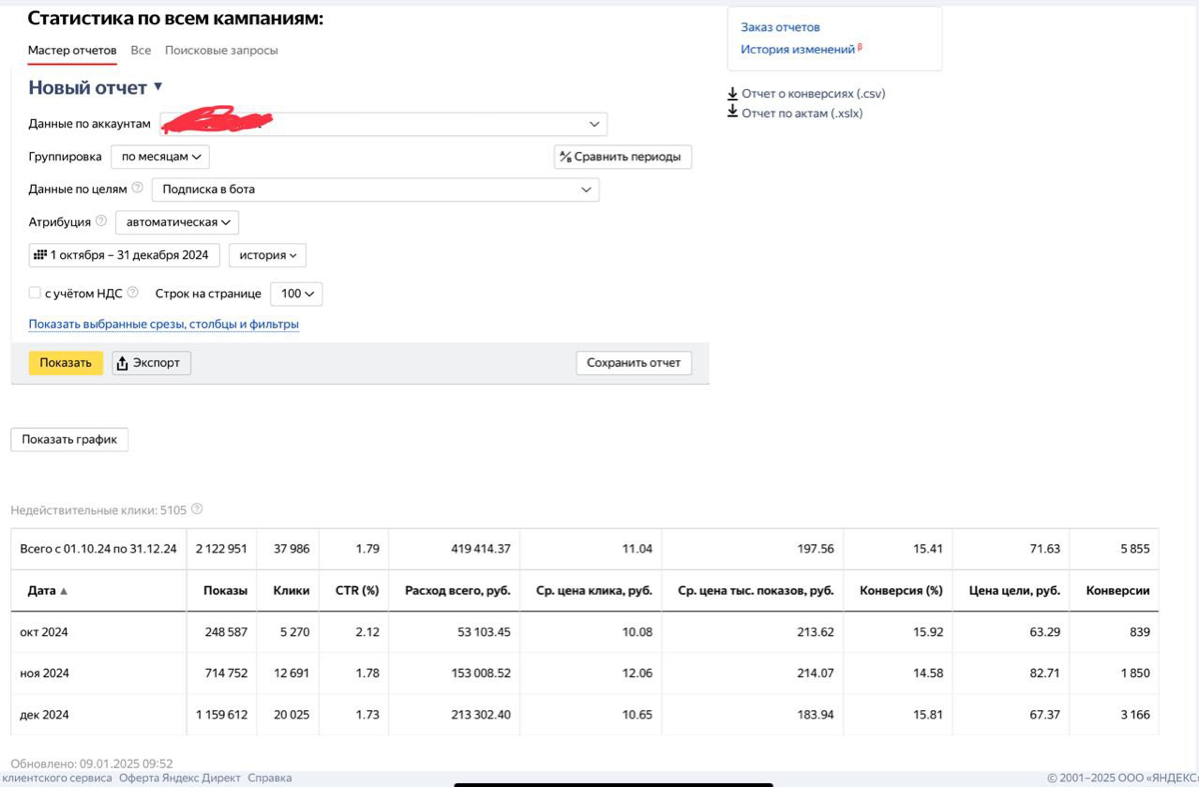
Task: Enable the с учётом НДС checkbox
Action: (x=34, y=292)
